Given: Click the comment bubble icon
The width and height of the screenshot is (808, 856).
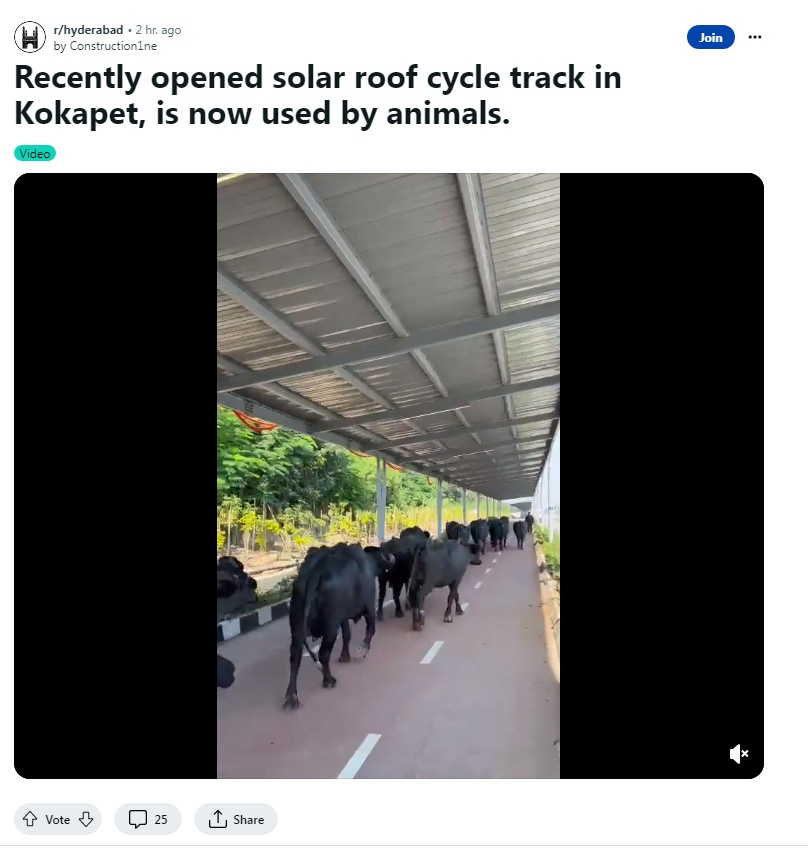Looking at the screenshot, I should (x=138, y=819).
